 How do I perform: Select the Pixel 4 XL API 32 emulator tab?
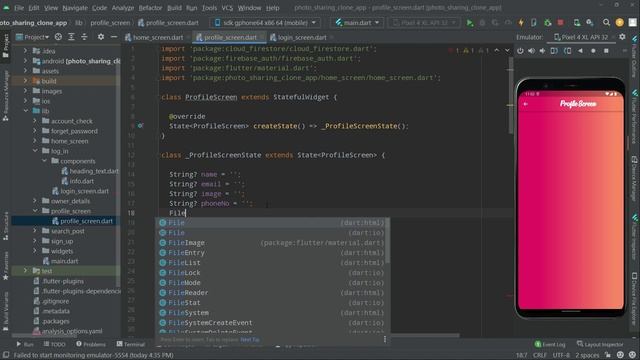(x=582, y=37)
